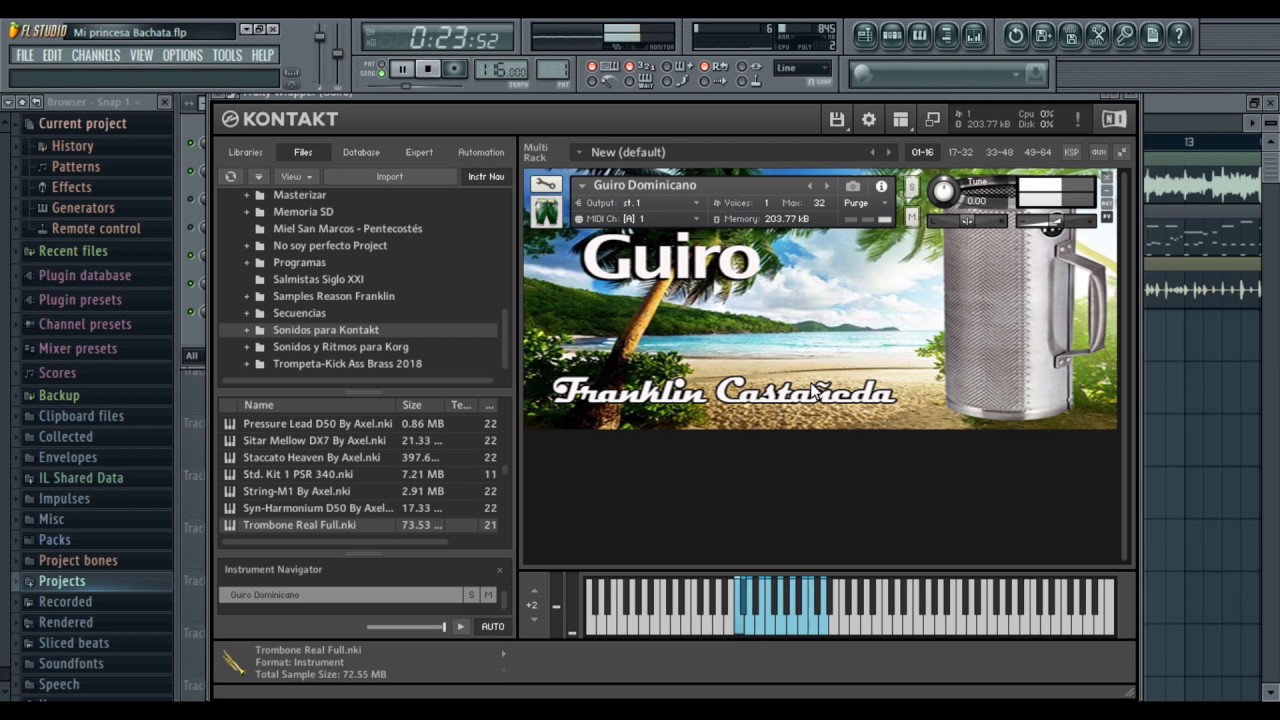
Task: Switch to Kontakt Database tab
Action: click(x=361, y=152)
